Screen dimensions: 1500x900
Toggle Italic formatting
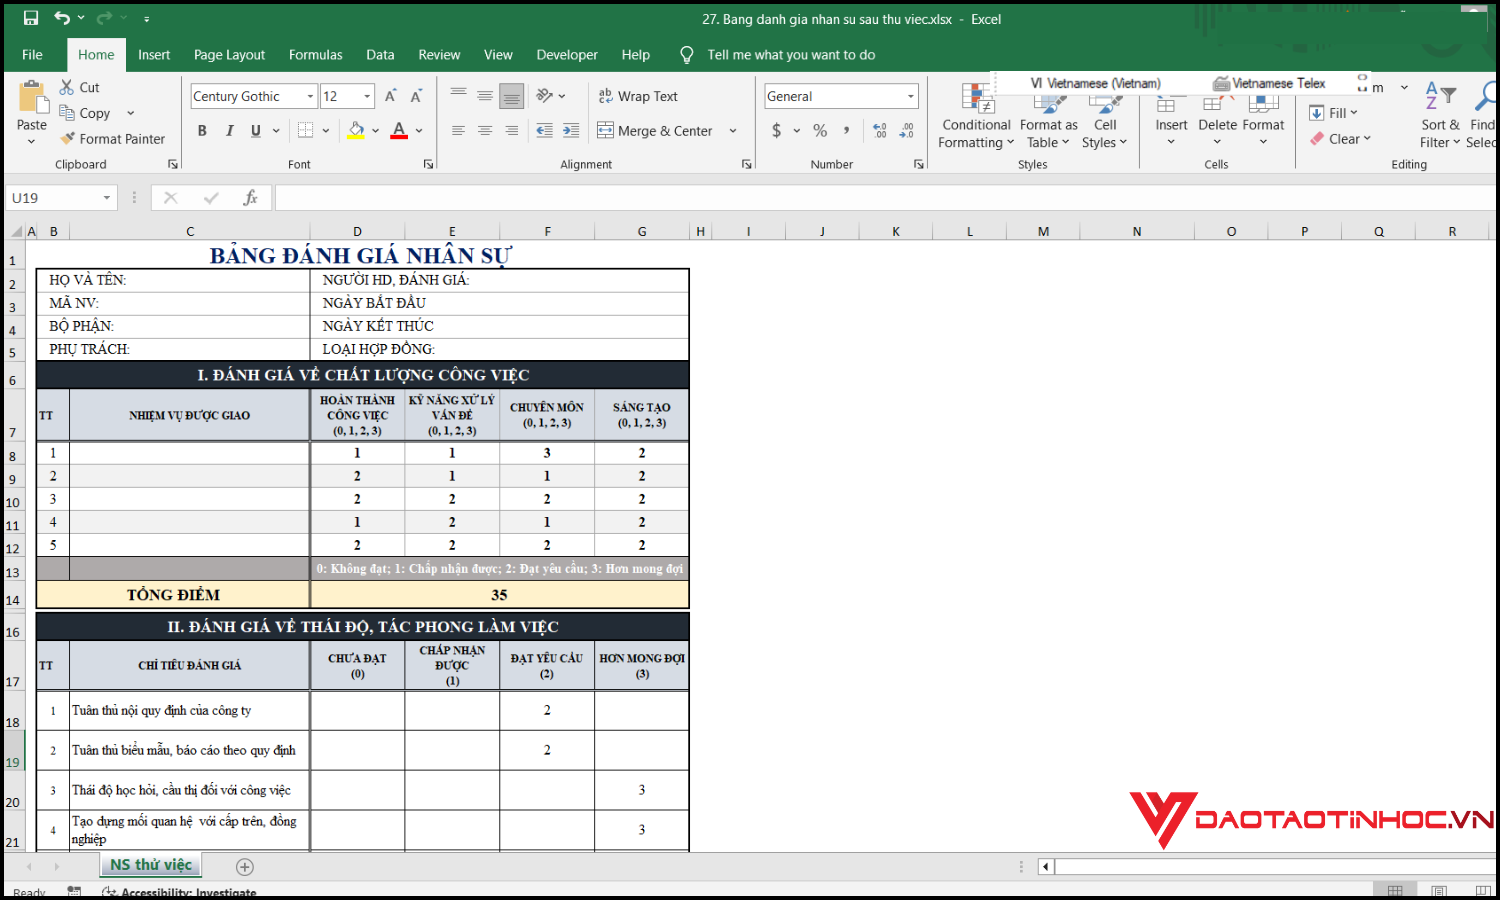tap(229, 130)
